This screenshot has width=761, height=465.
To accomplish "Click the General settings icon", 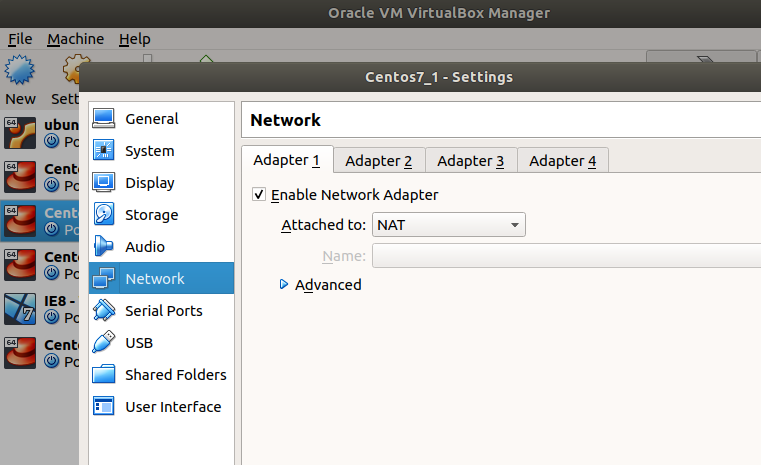I will click(104, 119).
